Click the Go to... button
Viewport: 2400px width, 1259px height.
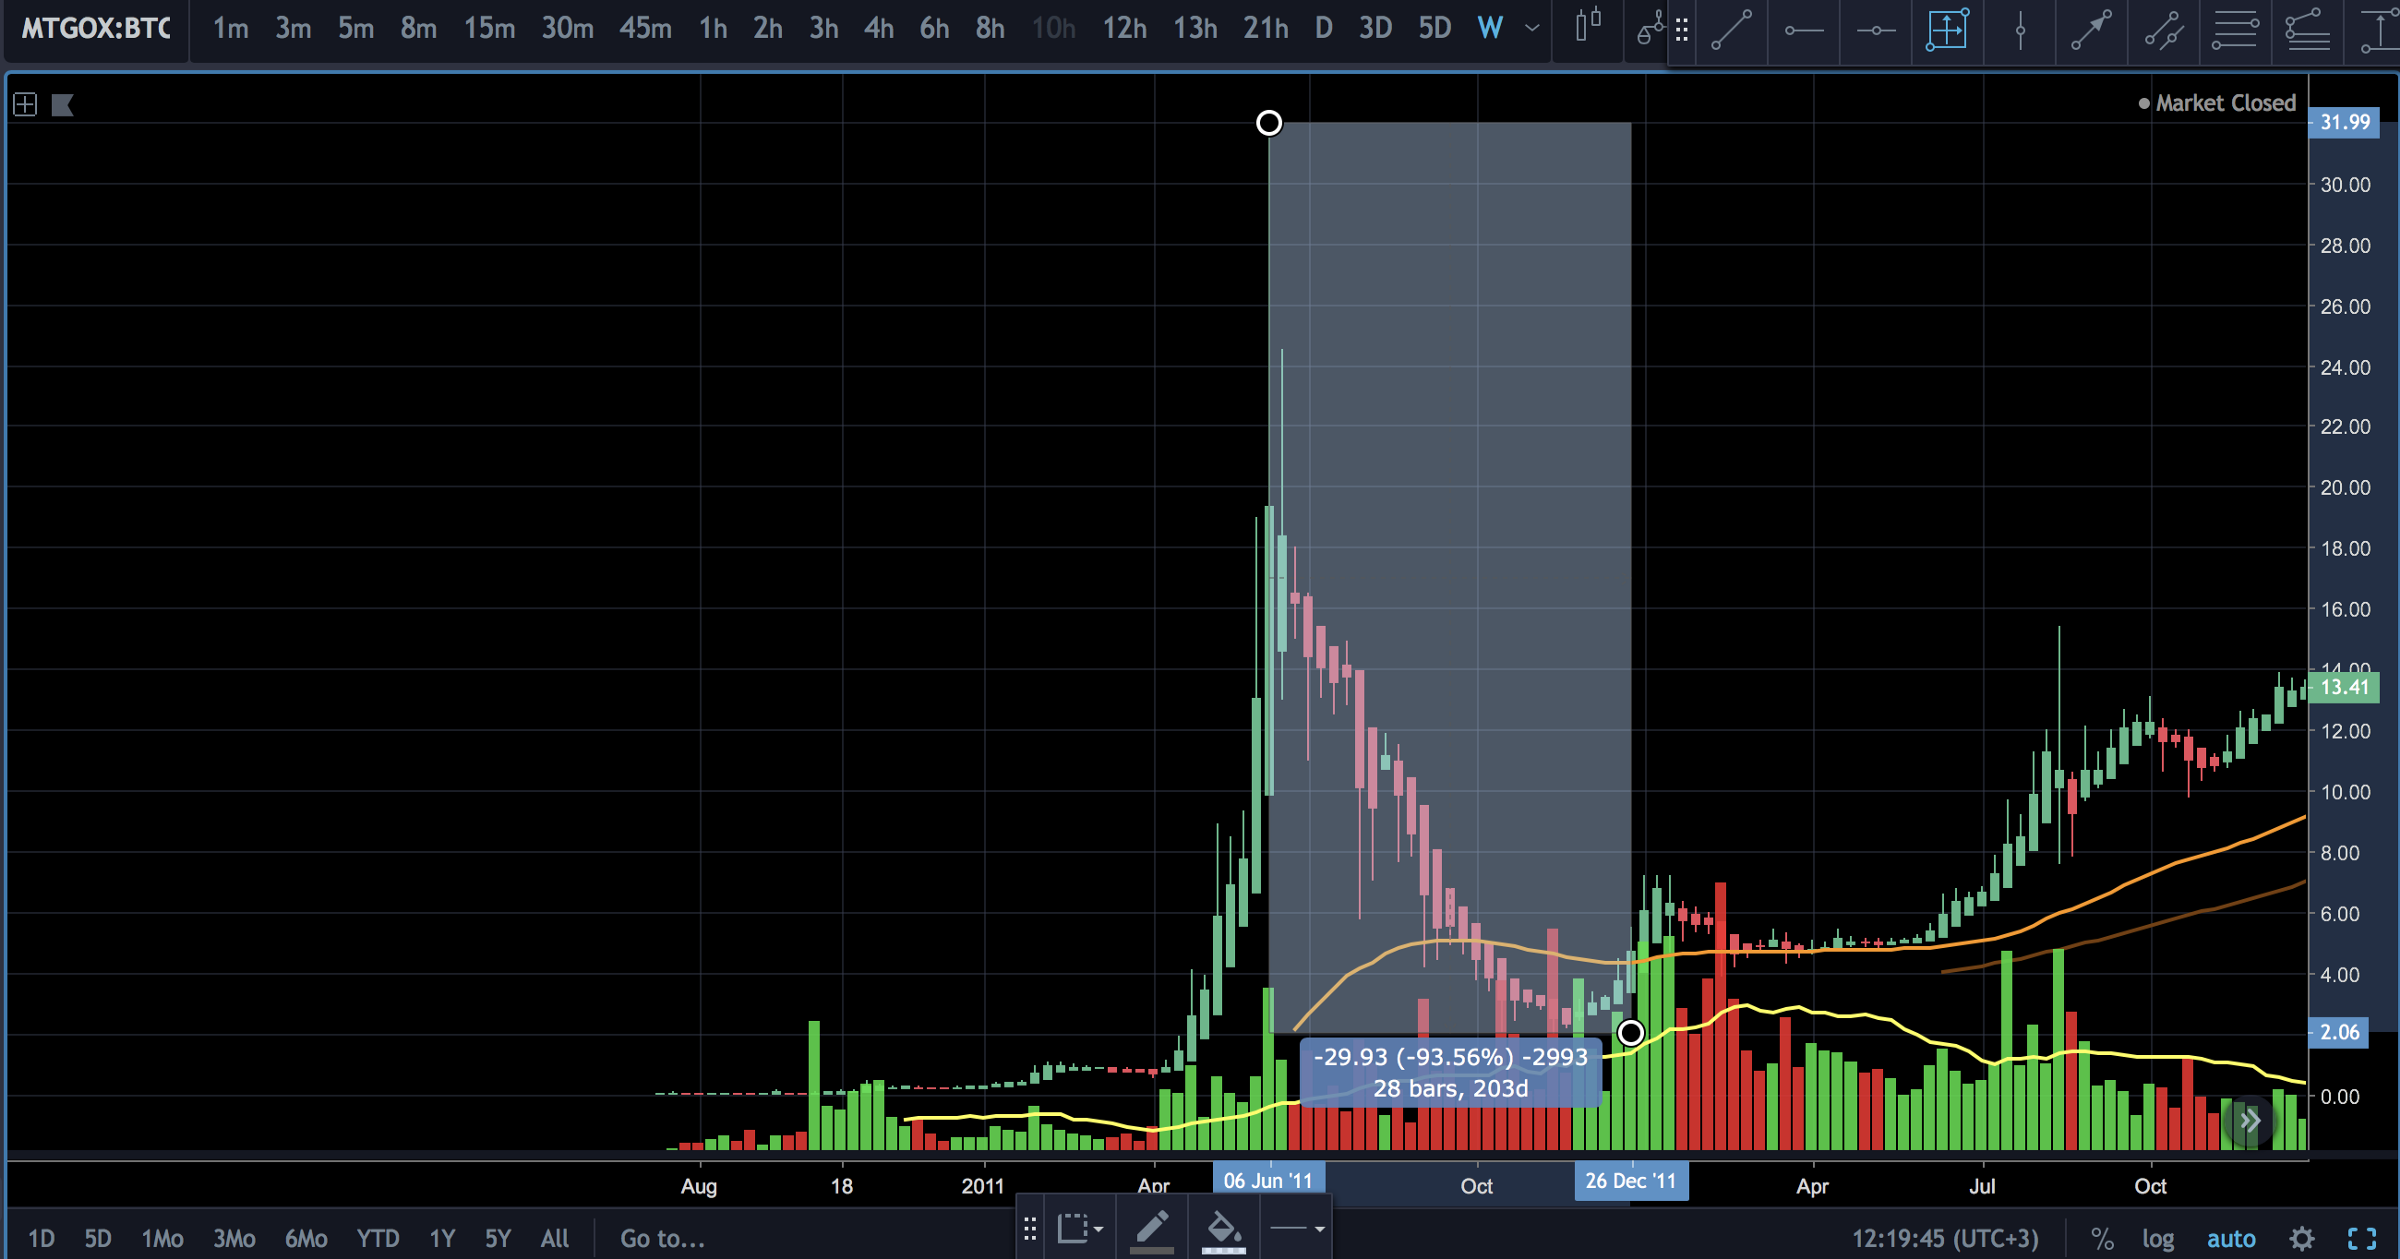pyautogui.click(x=662, y=1238)
